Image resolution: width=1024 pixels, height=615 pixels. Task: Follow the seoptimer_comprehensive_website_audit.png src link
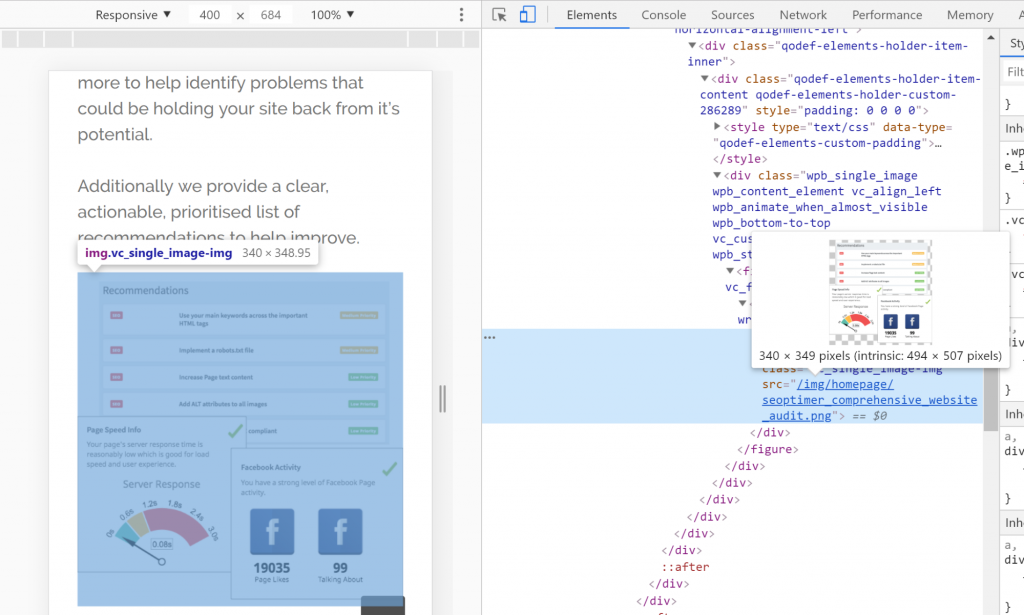(869, 400)
